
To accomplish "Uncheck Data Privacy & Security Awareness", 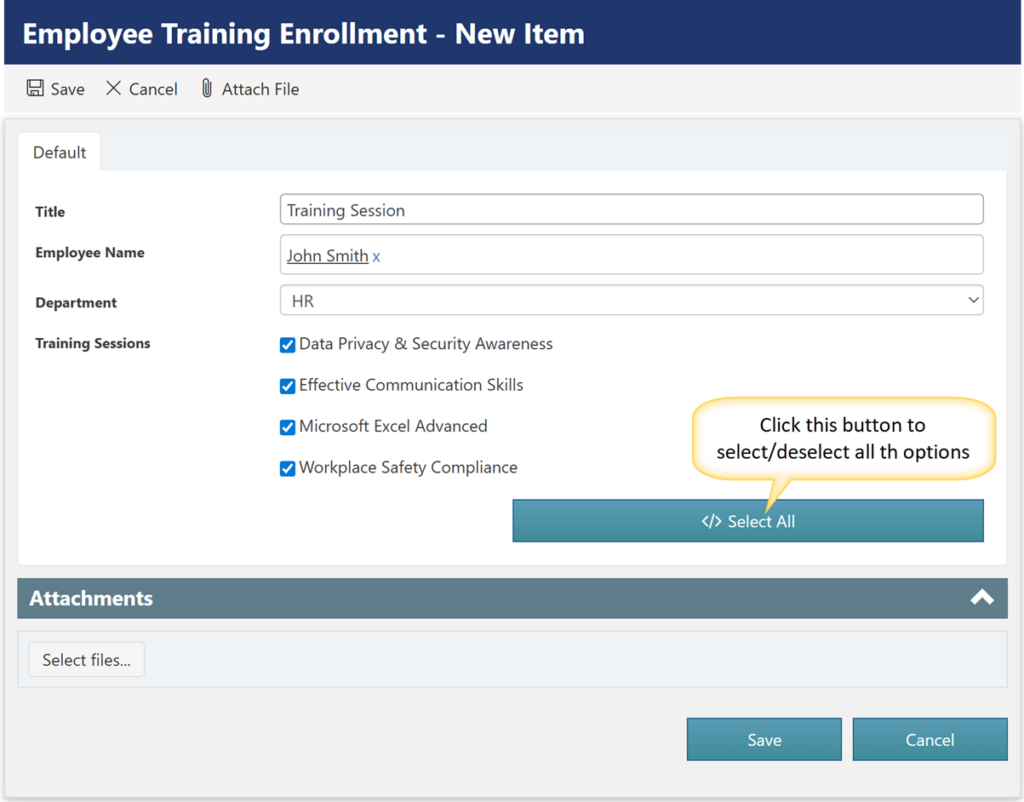I will click(x=288, y=345).
